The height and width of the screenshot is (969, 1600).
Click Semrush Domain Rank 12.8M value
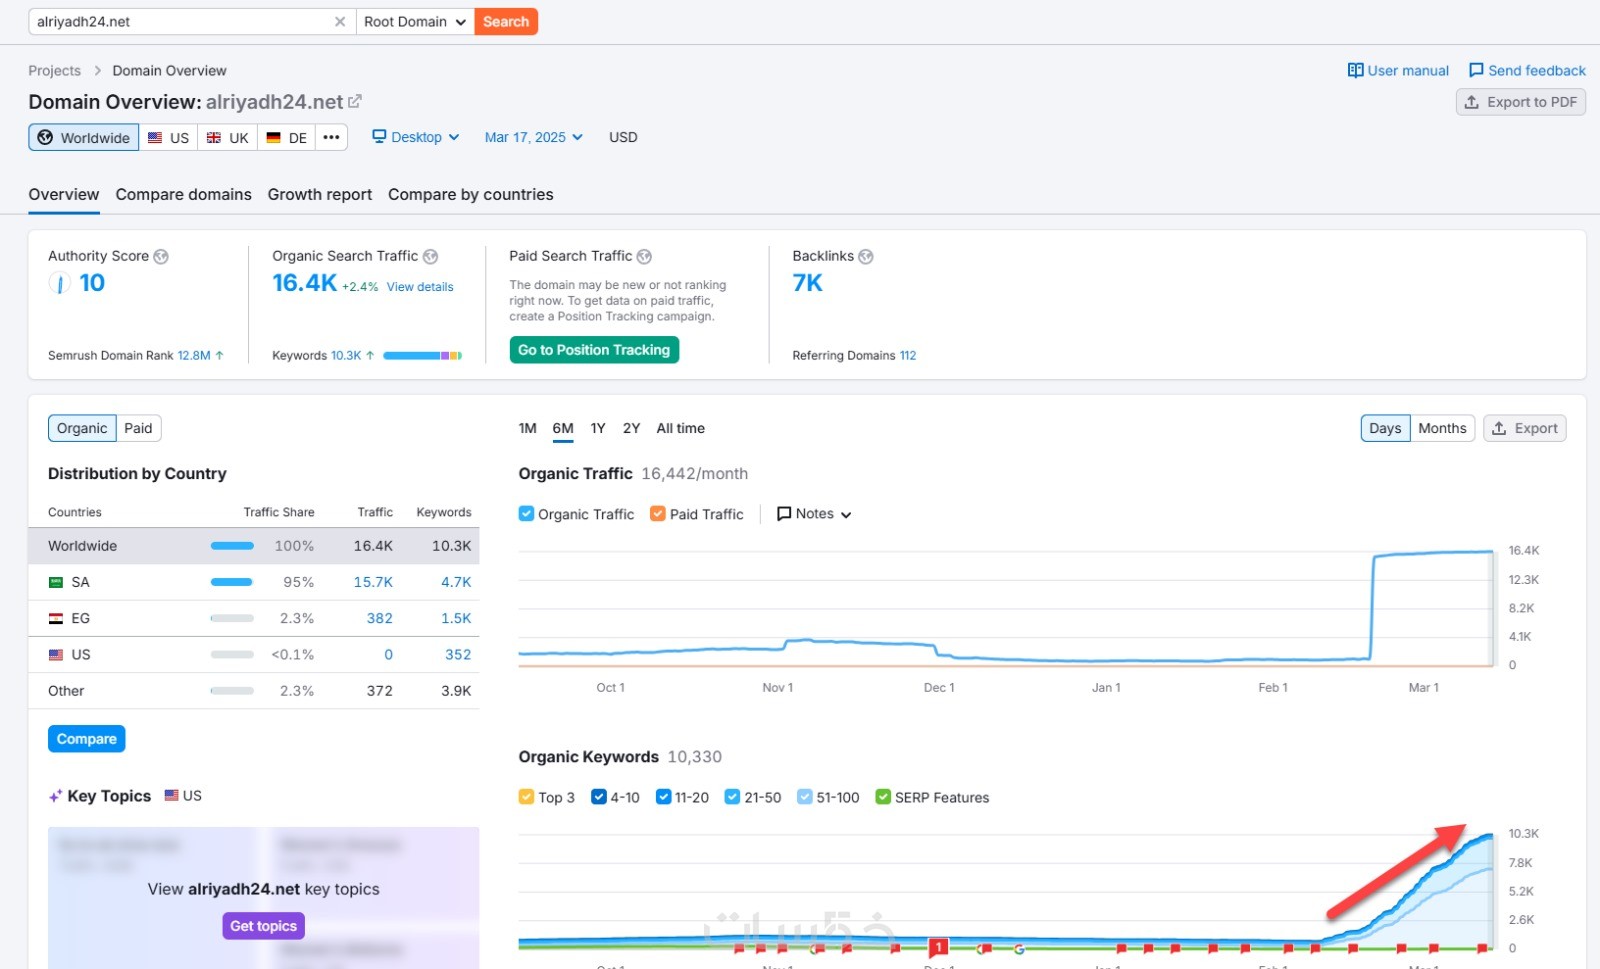click(194, 355)
